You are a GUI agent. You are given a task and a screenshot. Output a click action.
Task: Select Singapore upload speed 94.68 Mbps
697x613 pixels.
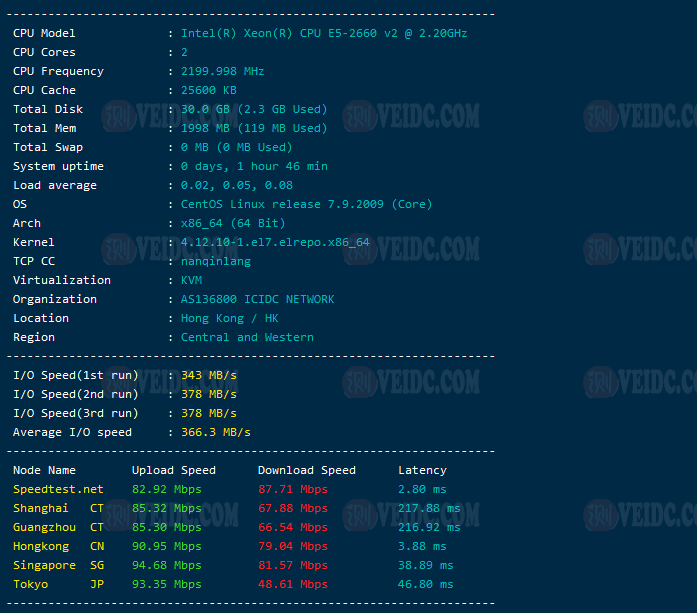166,565
